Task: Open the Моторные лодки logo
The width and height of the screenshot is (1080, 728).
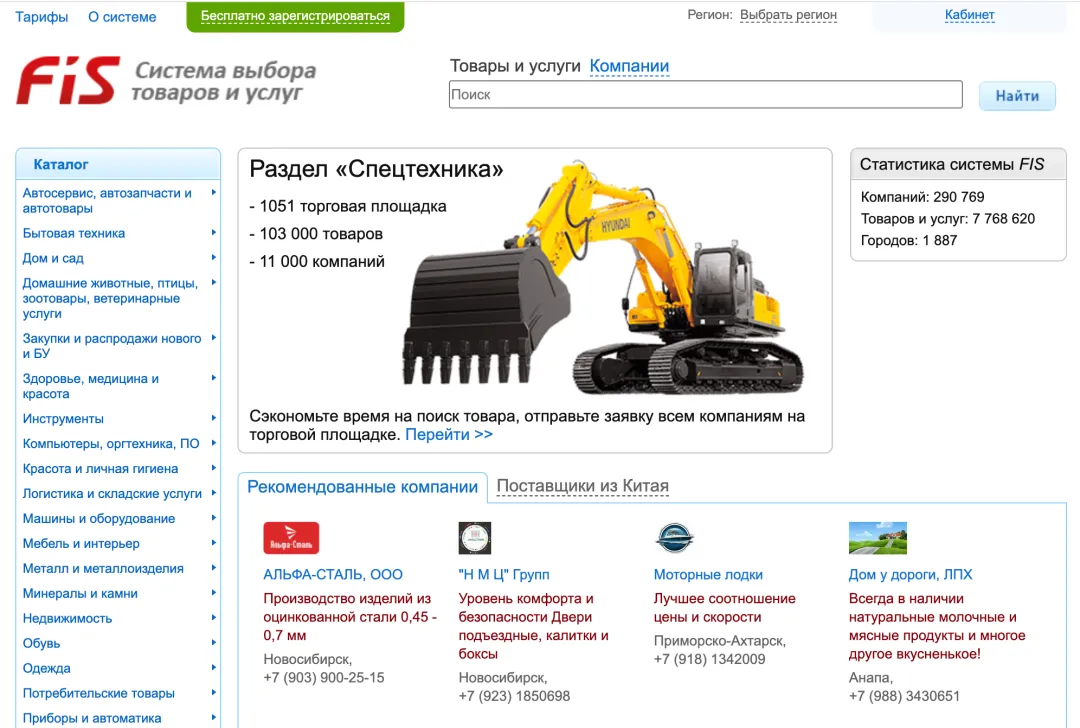Action: tap(674, 538)
